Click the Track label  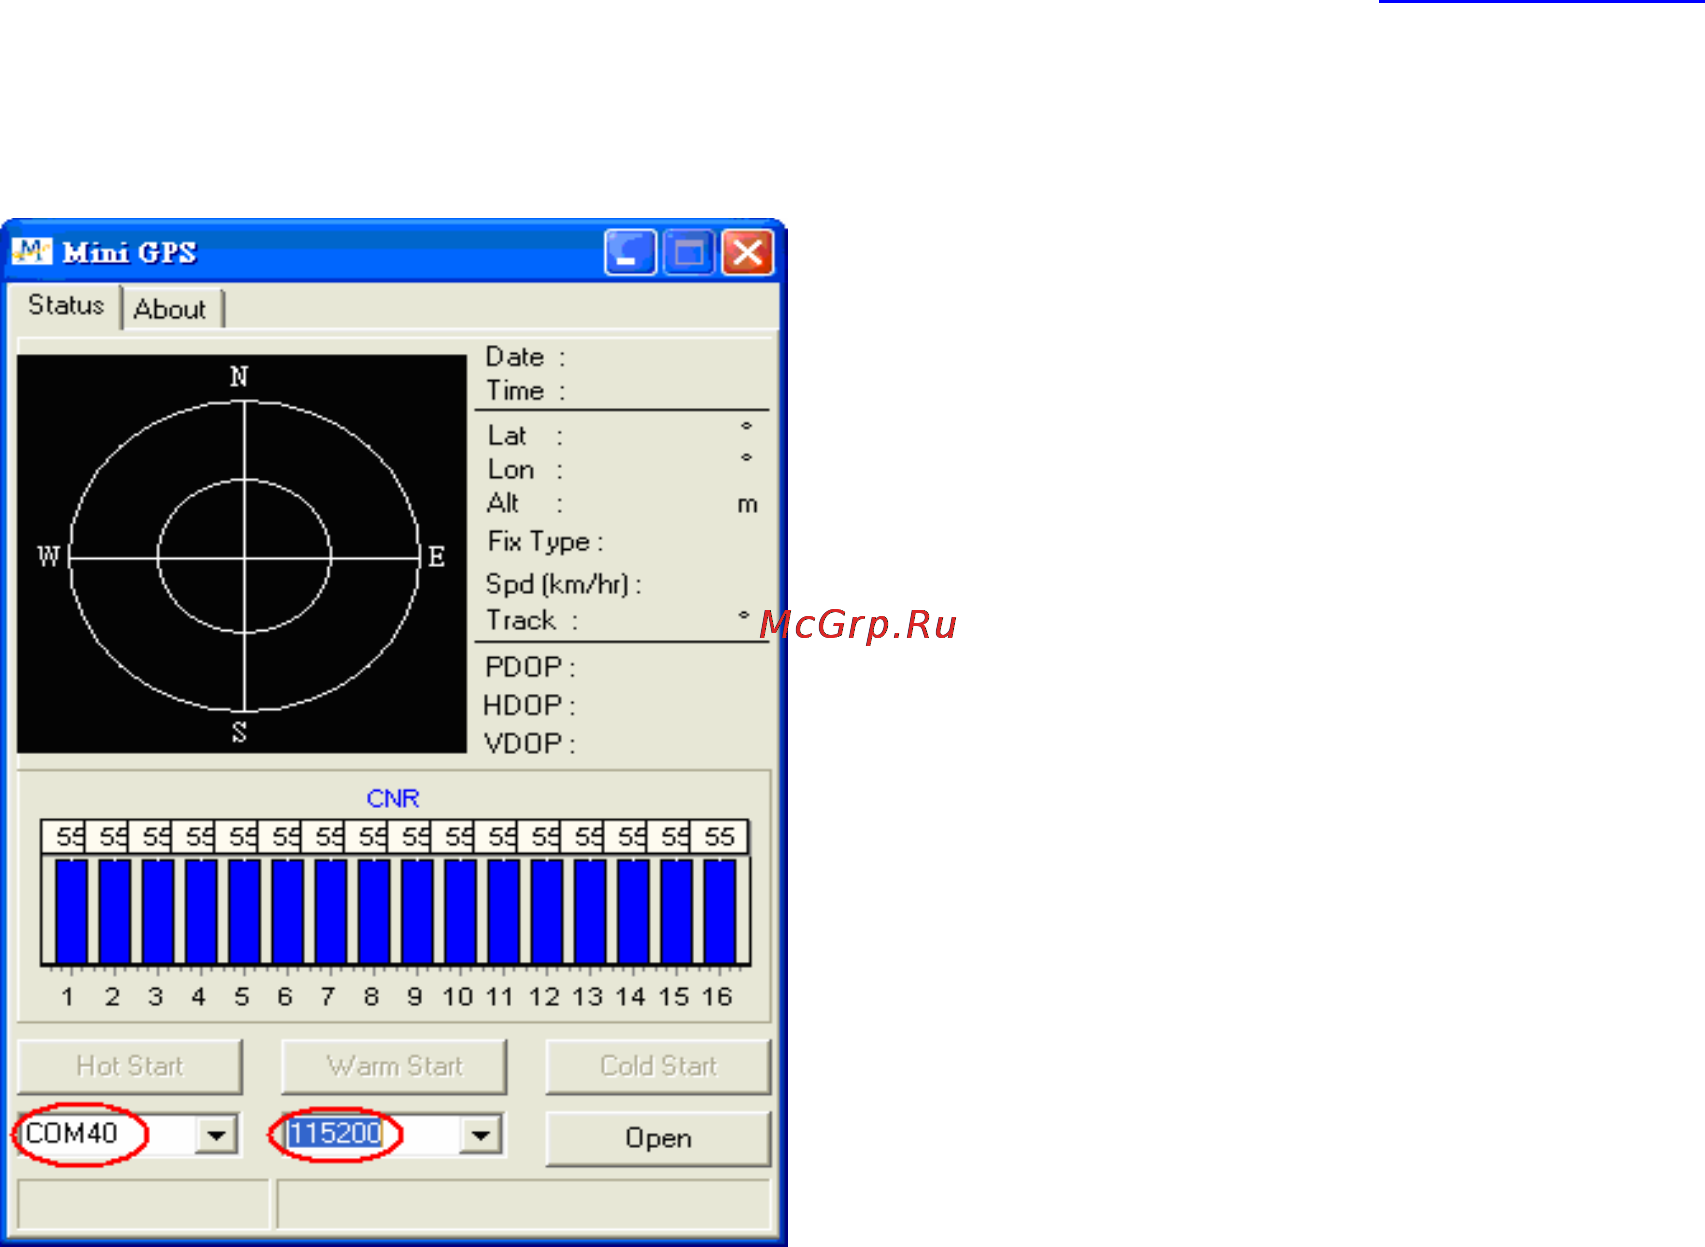pos(531,620)
